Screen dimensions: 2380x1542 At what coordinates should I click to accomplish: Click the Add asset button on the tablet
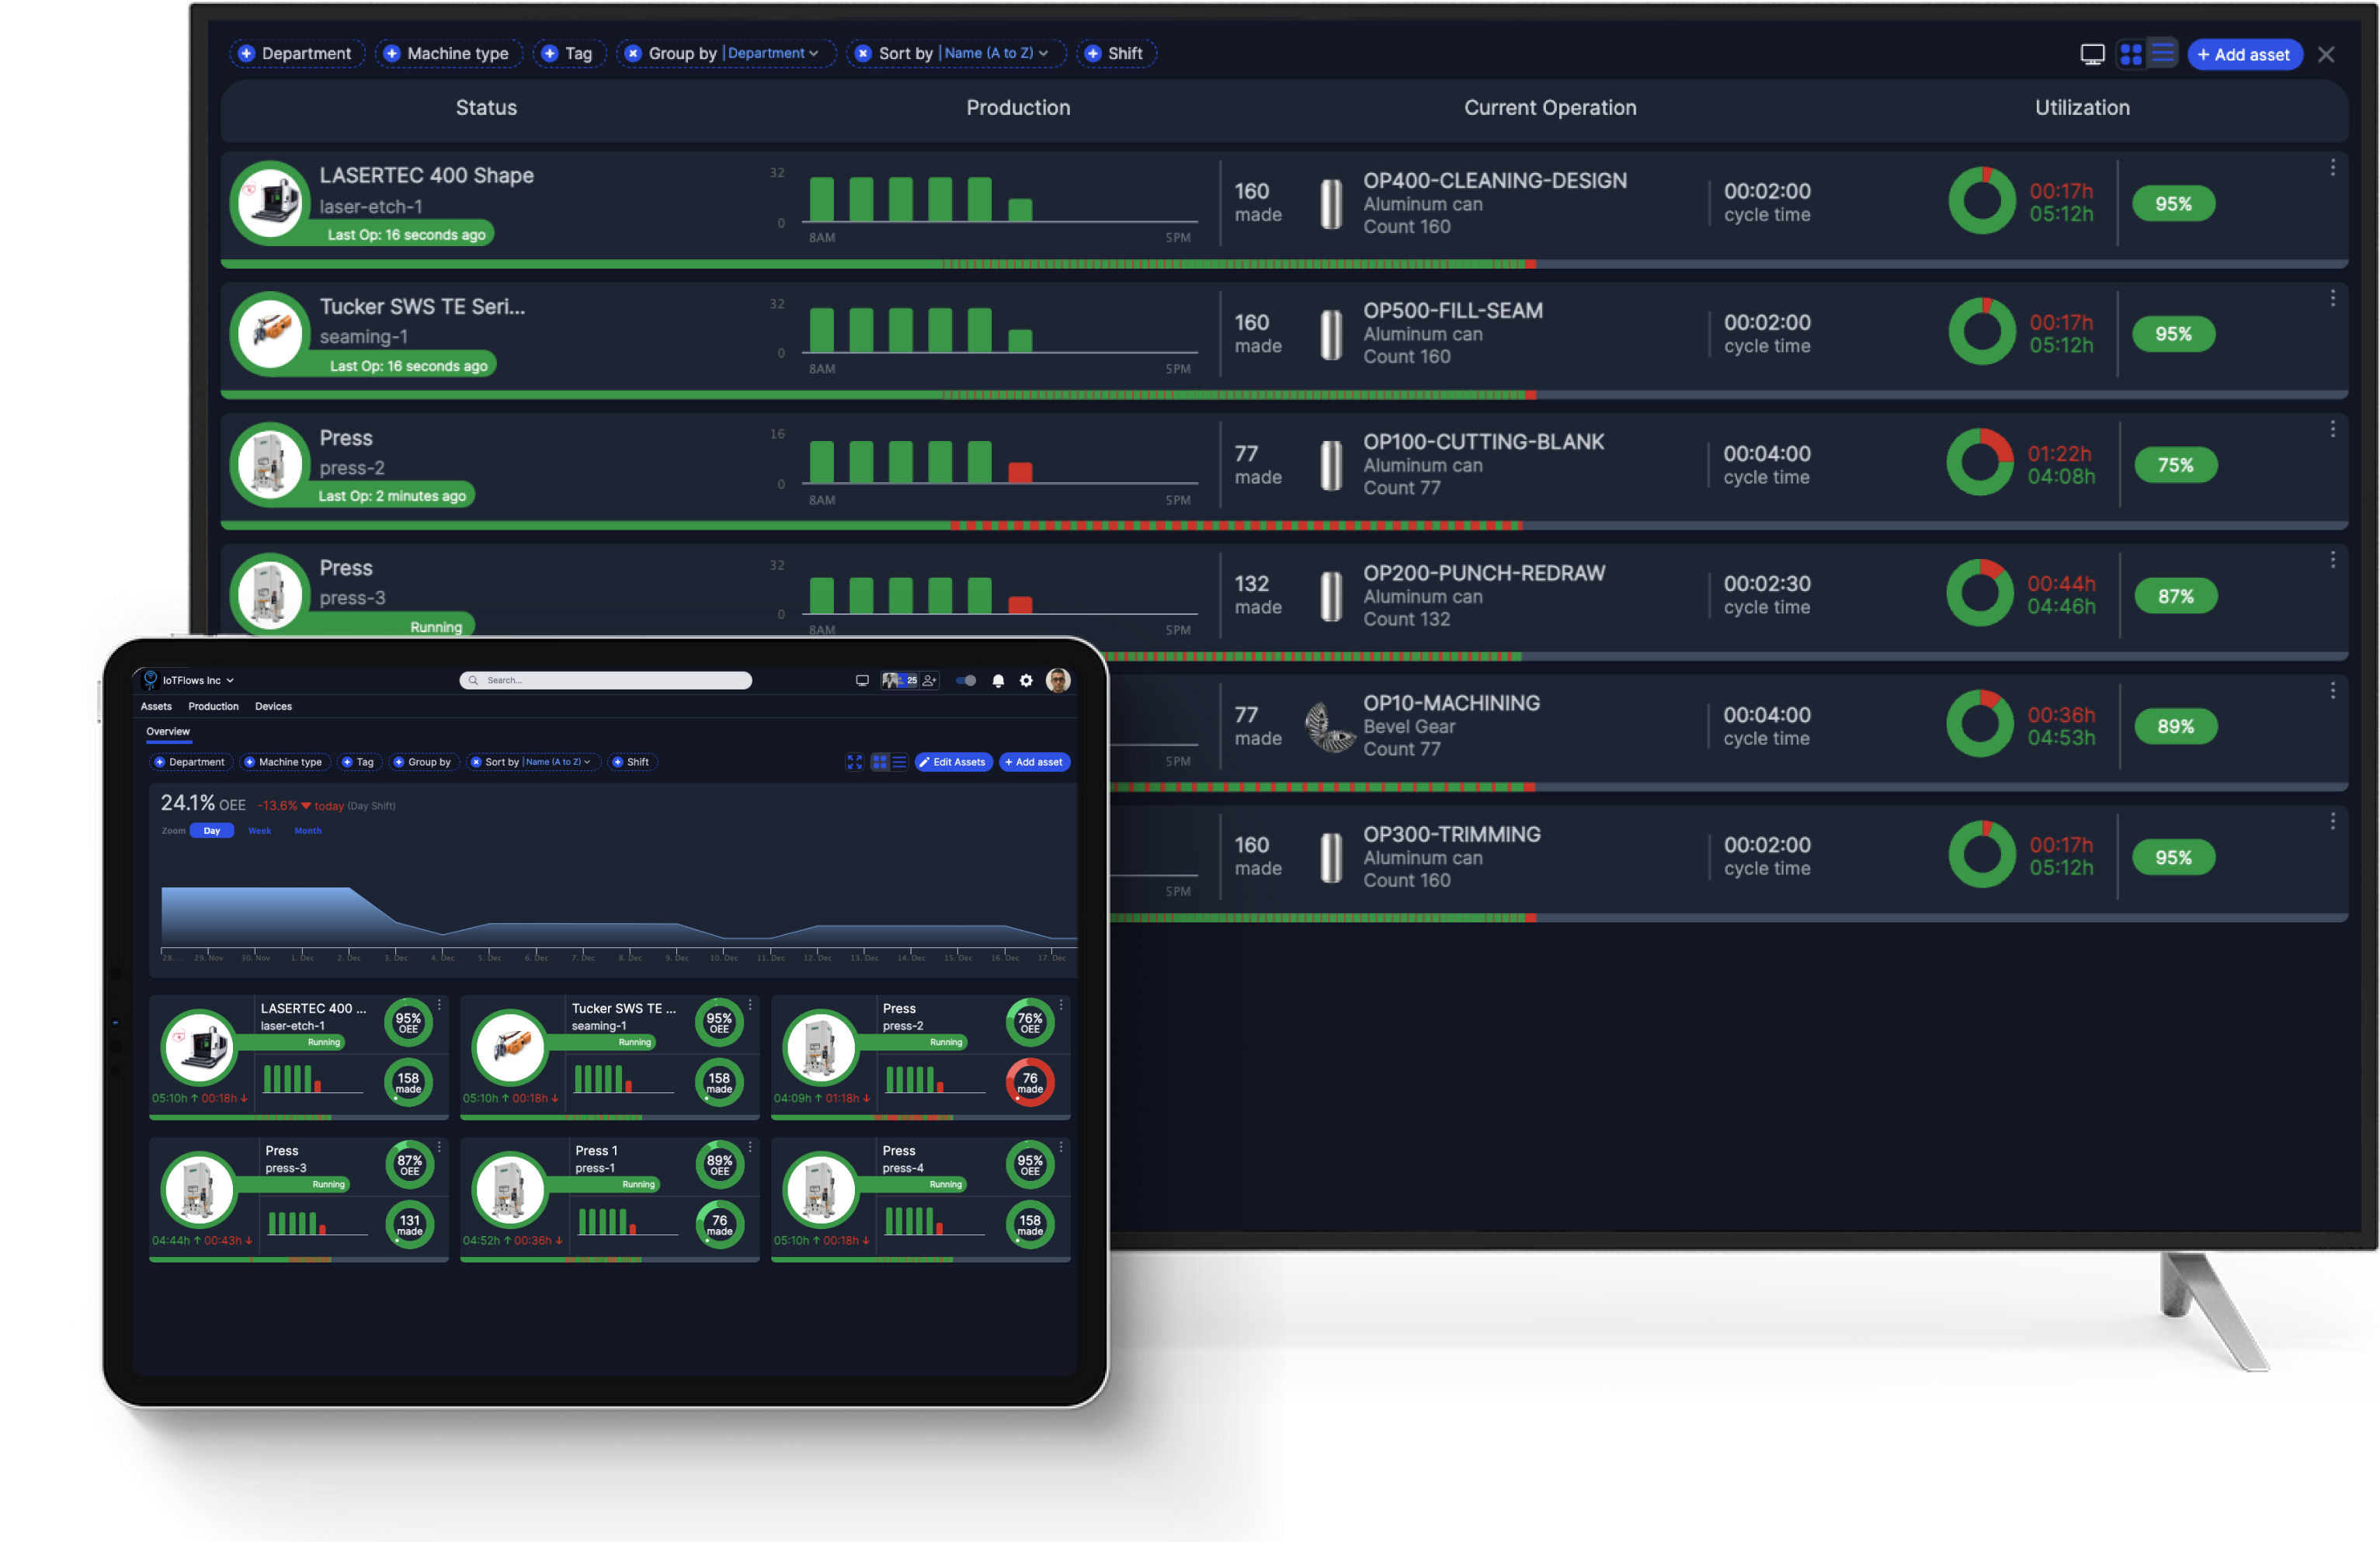point(1035,762)
